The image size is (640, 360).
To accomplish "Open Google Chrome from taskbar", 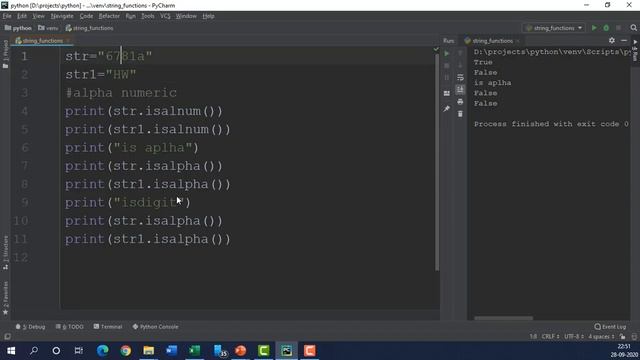I will point(126,351).
